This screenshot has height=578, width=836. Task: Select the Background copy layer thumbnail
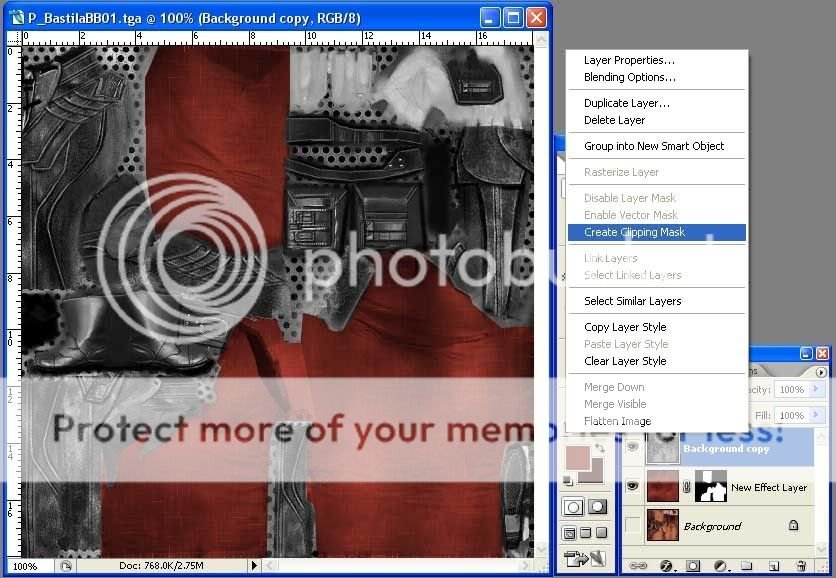pos(662,448)
